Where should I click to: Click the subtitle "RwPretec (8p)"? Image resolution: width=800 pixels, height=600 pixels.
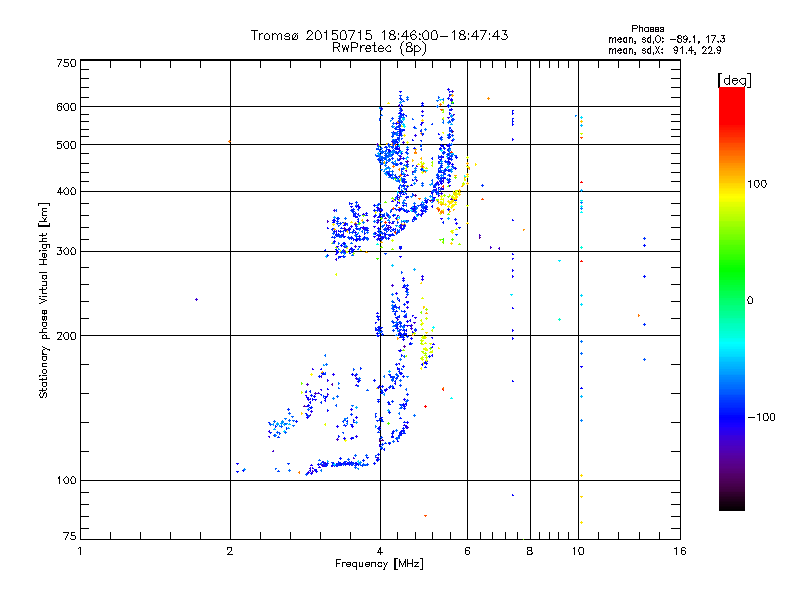379,48
